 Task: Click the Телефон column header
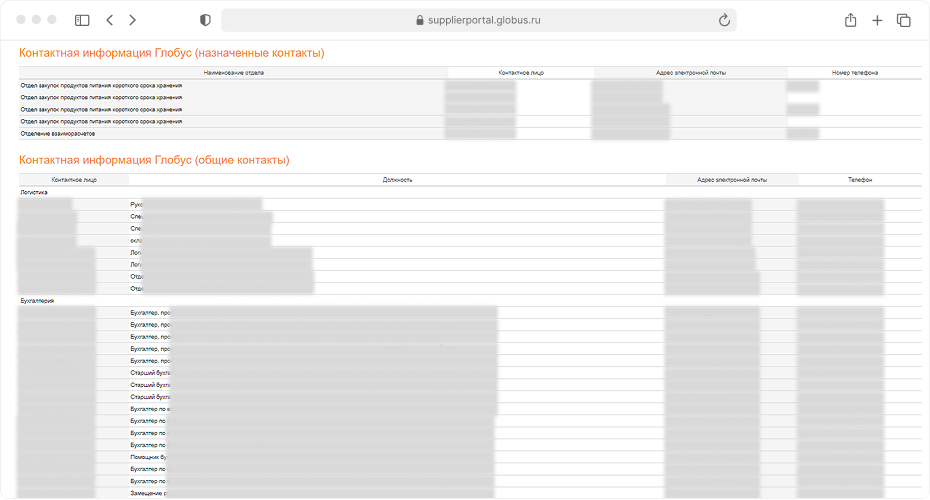click(x=860, y=180)
